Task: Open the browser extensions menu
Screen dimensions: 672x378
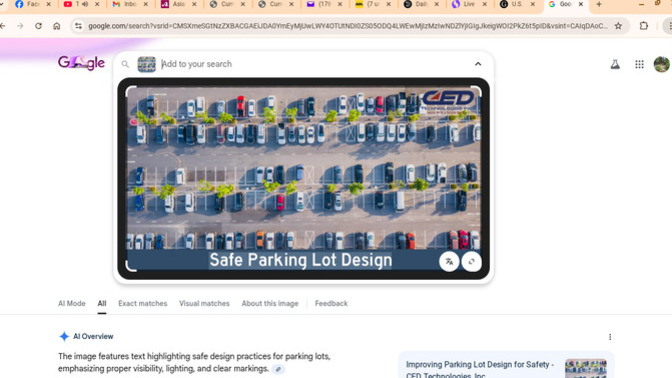Action: point(643,26)
